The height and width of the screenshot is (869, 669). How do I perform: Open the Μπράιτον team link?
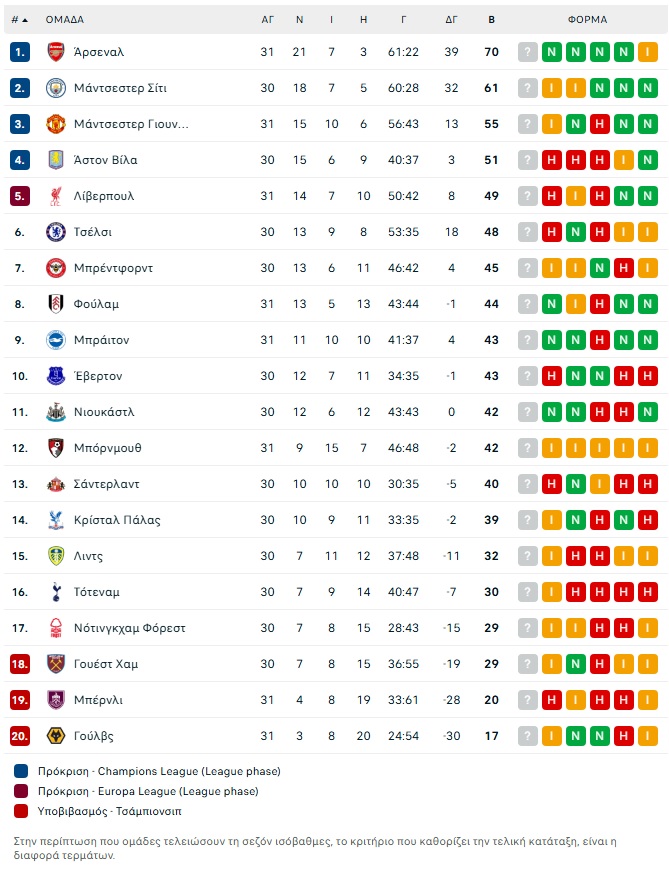101,340
